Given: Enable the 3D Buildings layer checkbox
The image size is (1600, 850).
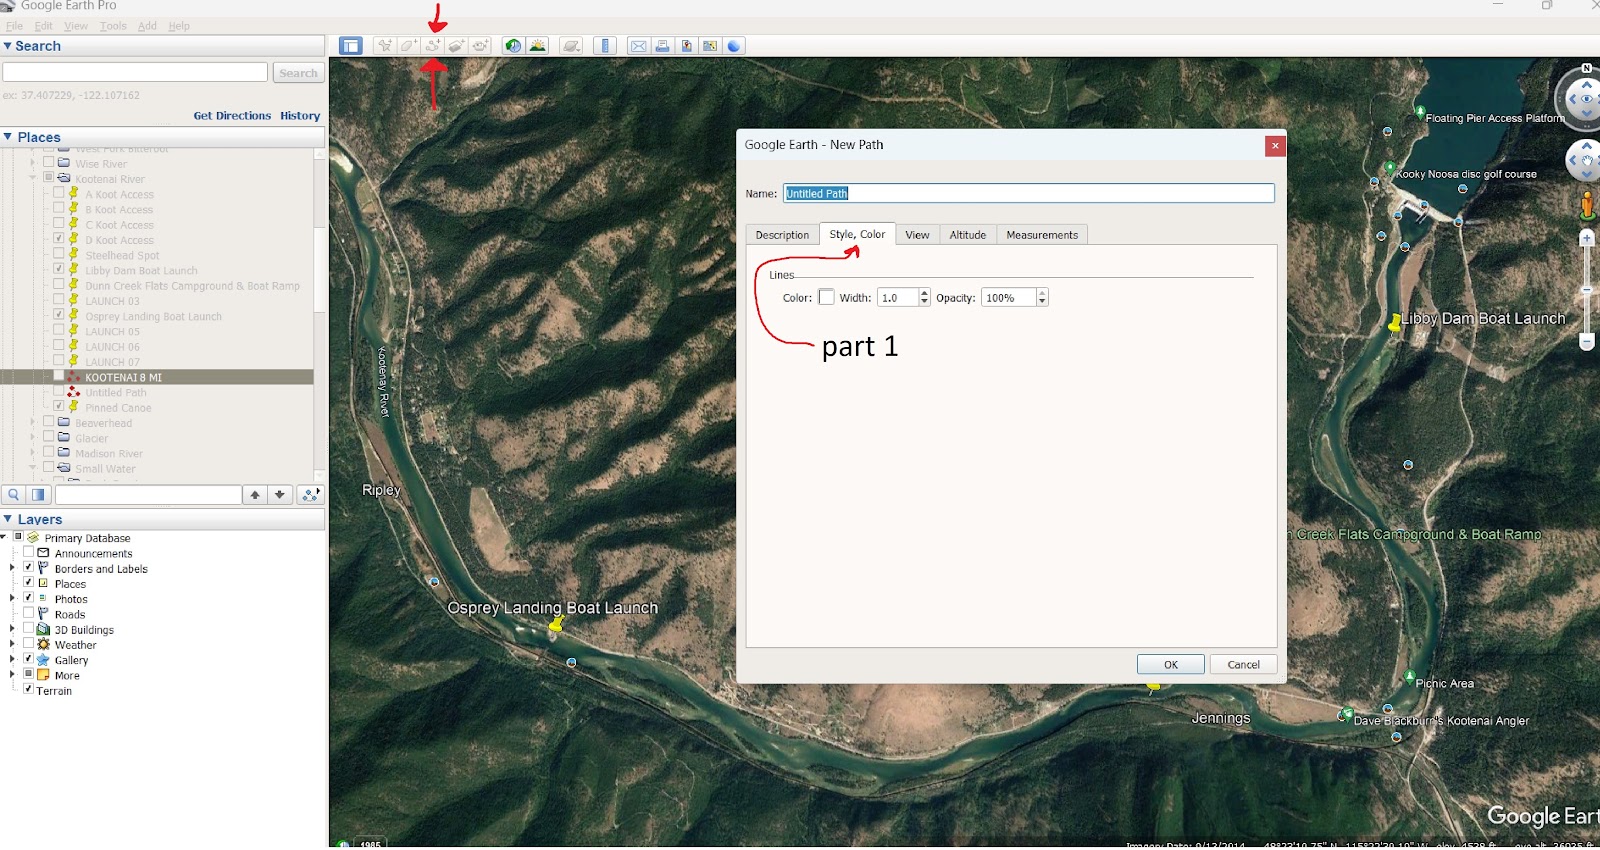Looking at the screenshot, I should click(28, 629).
